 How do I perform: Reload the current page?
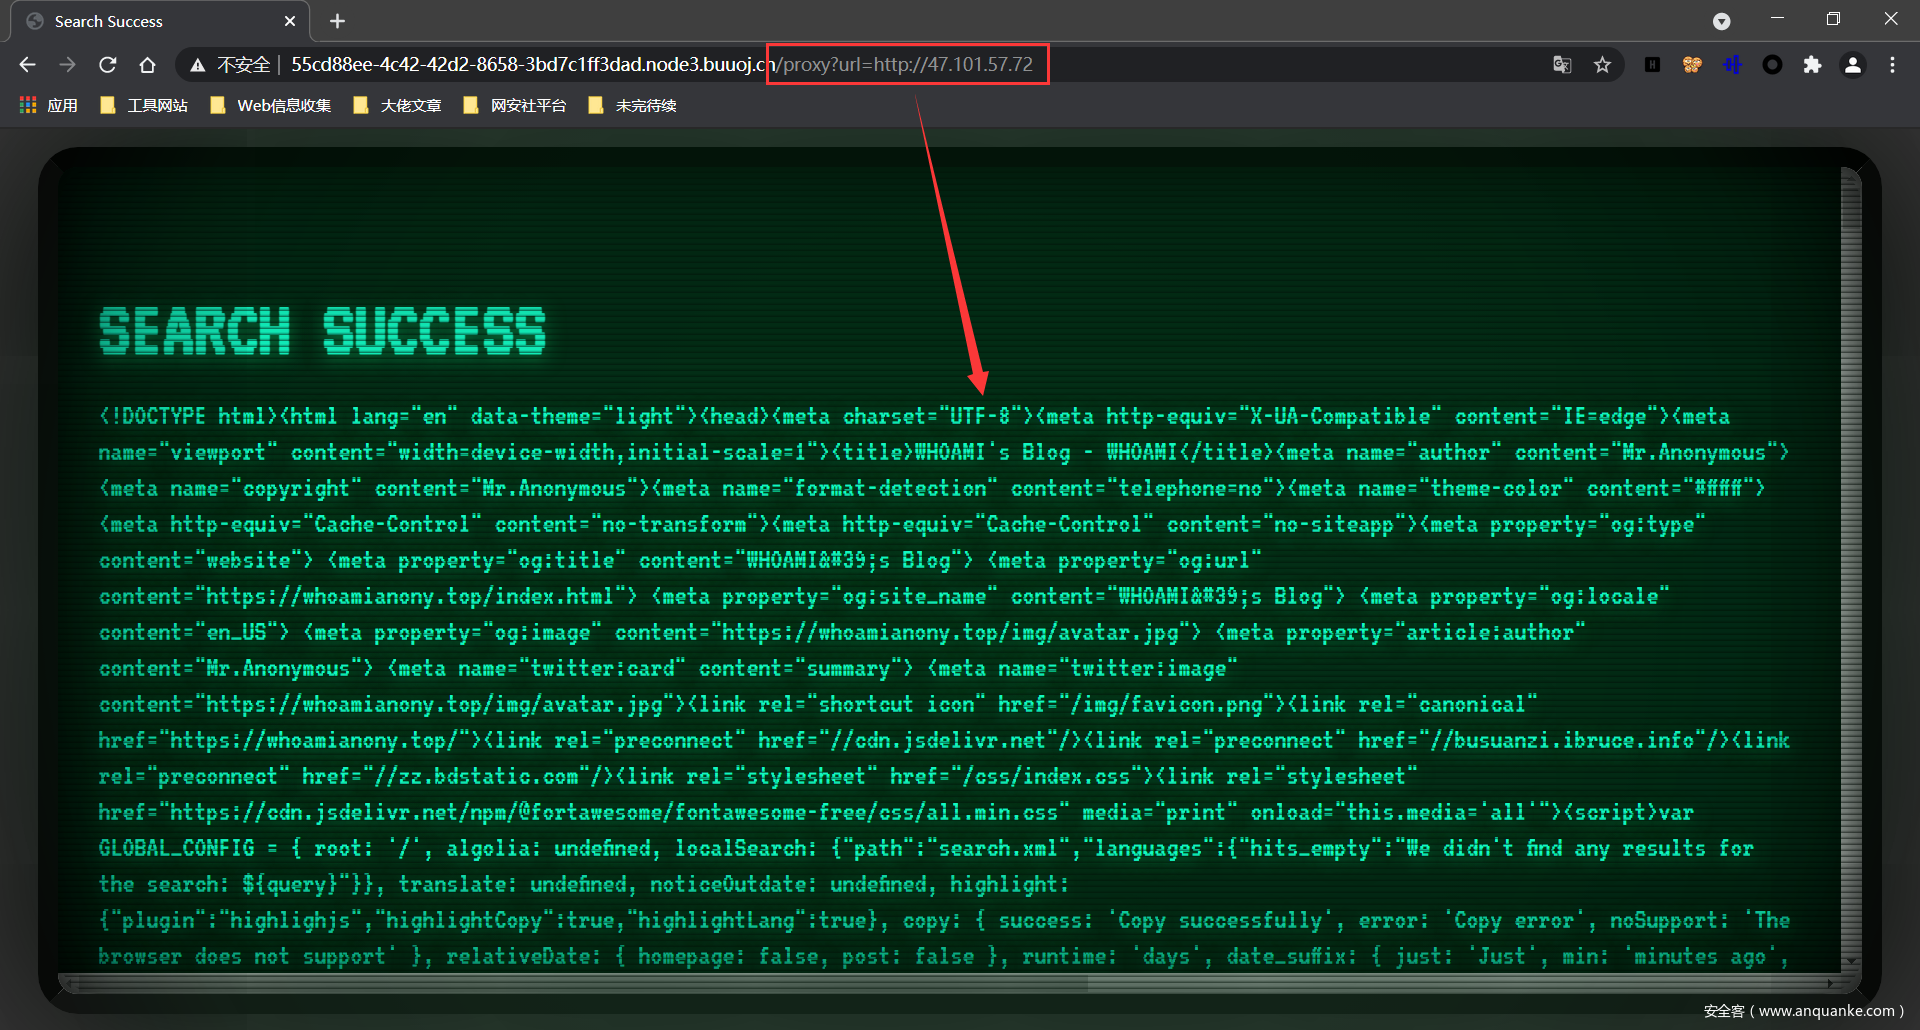pos(108,65)
